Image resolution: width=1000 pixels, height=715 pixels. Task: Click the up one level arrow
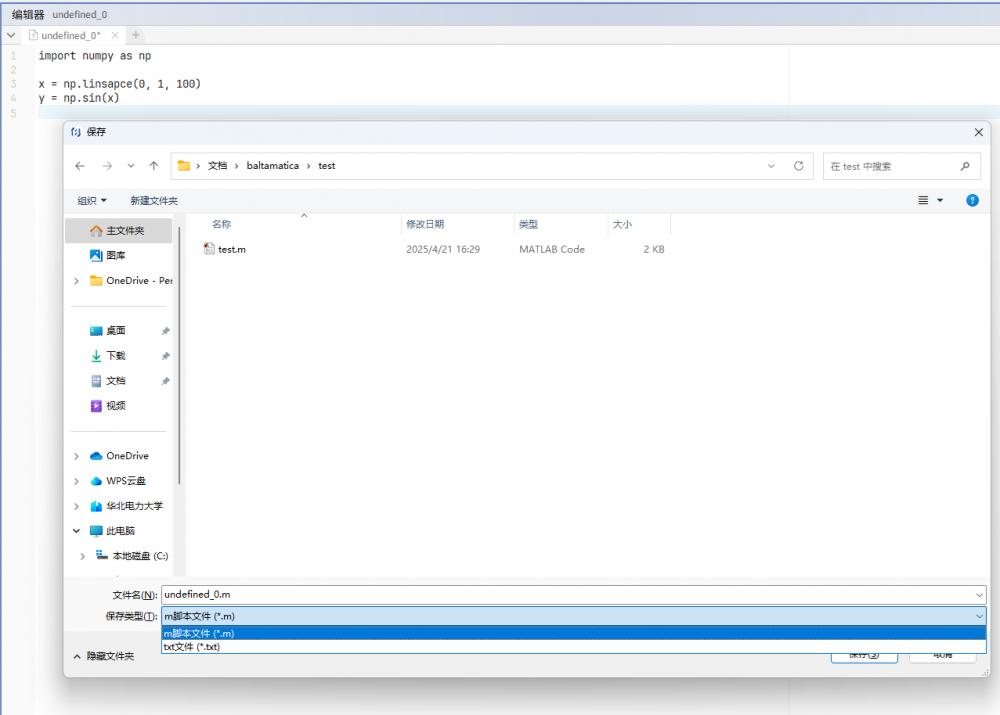153,166
